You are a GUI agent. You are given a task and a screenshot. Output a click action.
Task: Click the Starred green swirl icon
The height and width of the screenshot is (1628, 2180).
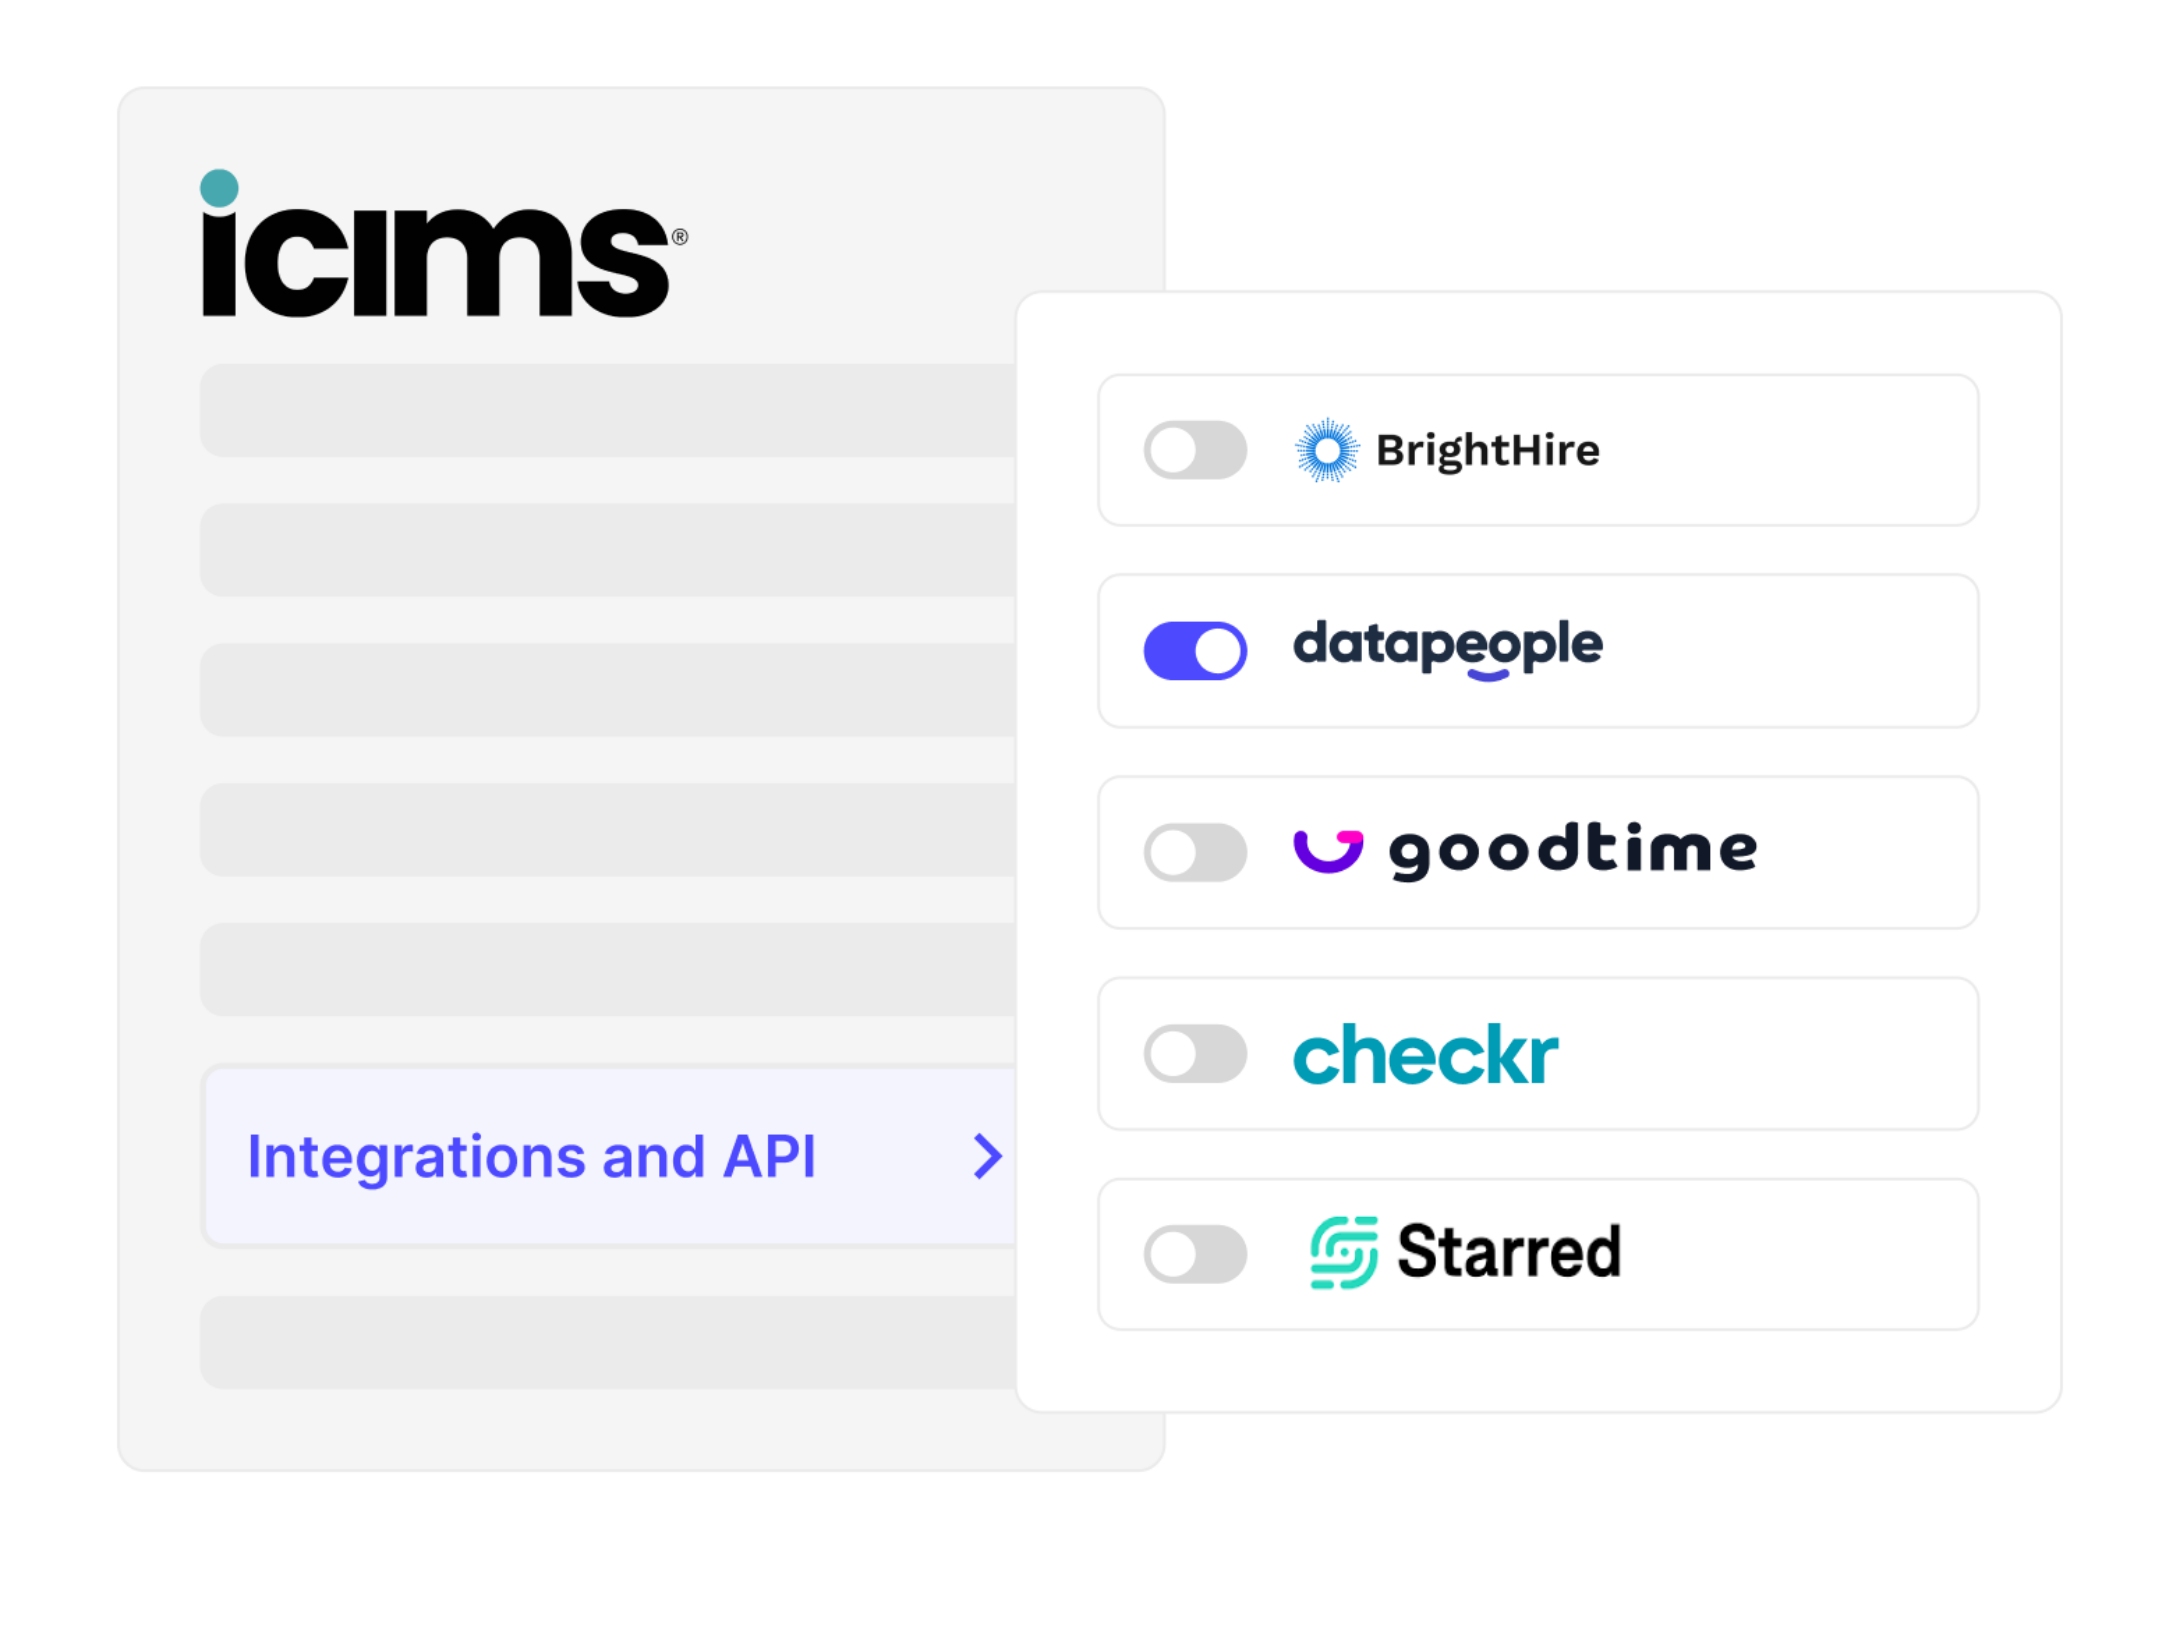tap(1343, 1252)
